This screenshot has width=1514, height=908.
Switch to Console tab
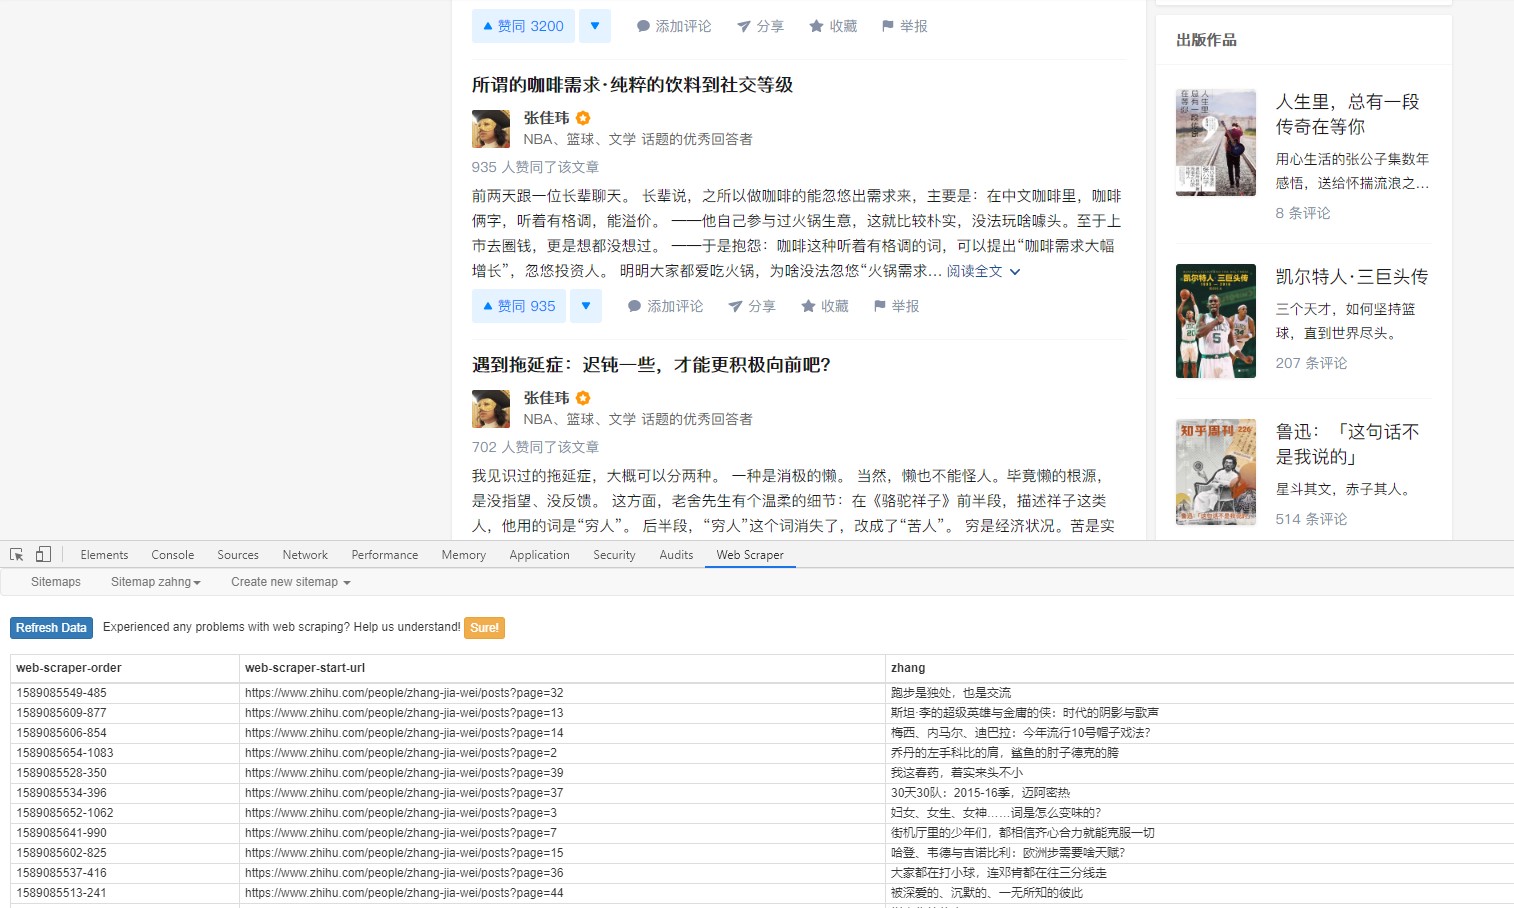pyautogui.click(x=173, y=555)
